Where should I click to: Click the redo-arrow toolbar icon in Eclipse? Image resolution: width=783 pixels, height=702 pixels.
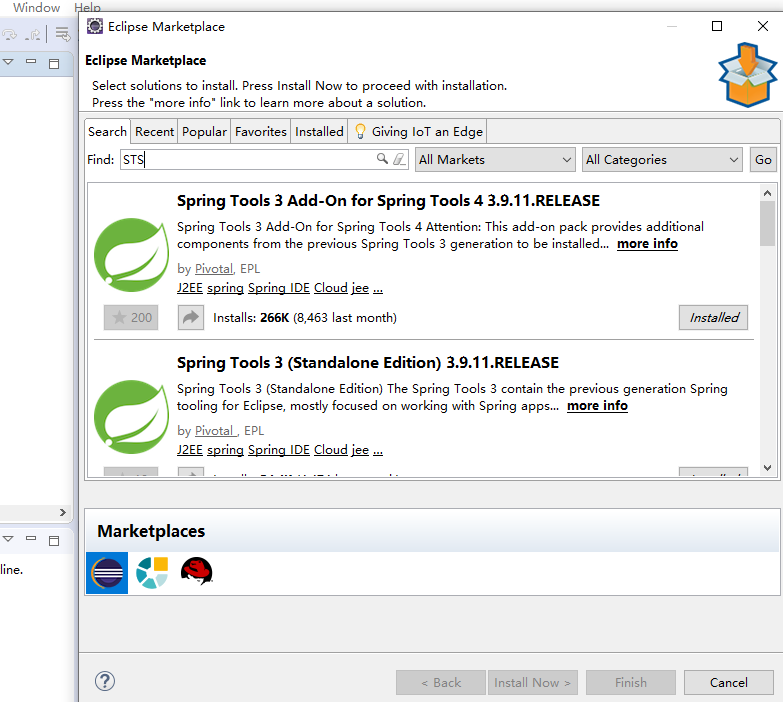point(9,34)
